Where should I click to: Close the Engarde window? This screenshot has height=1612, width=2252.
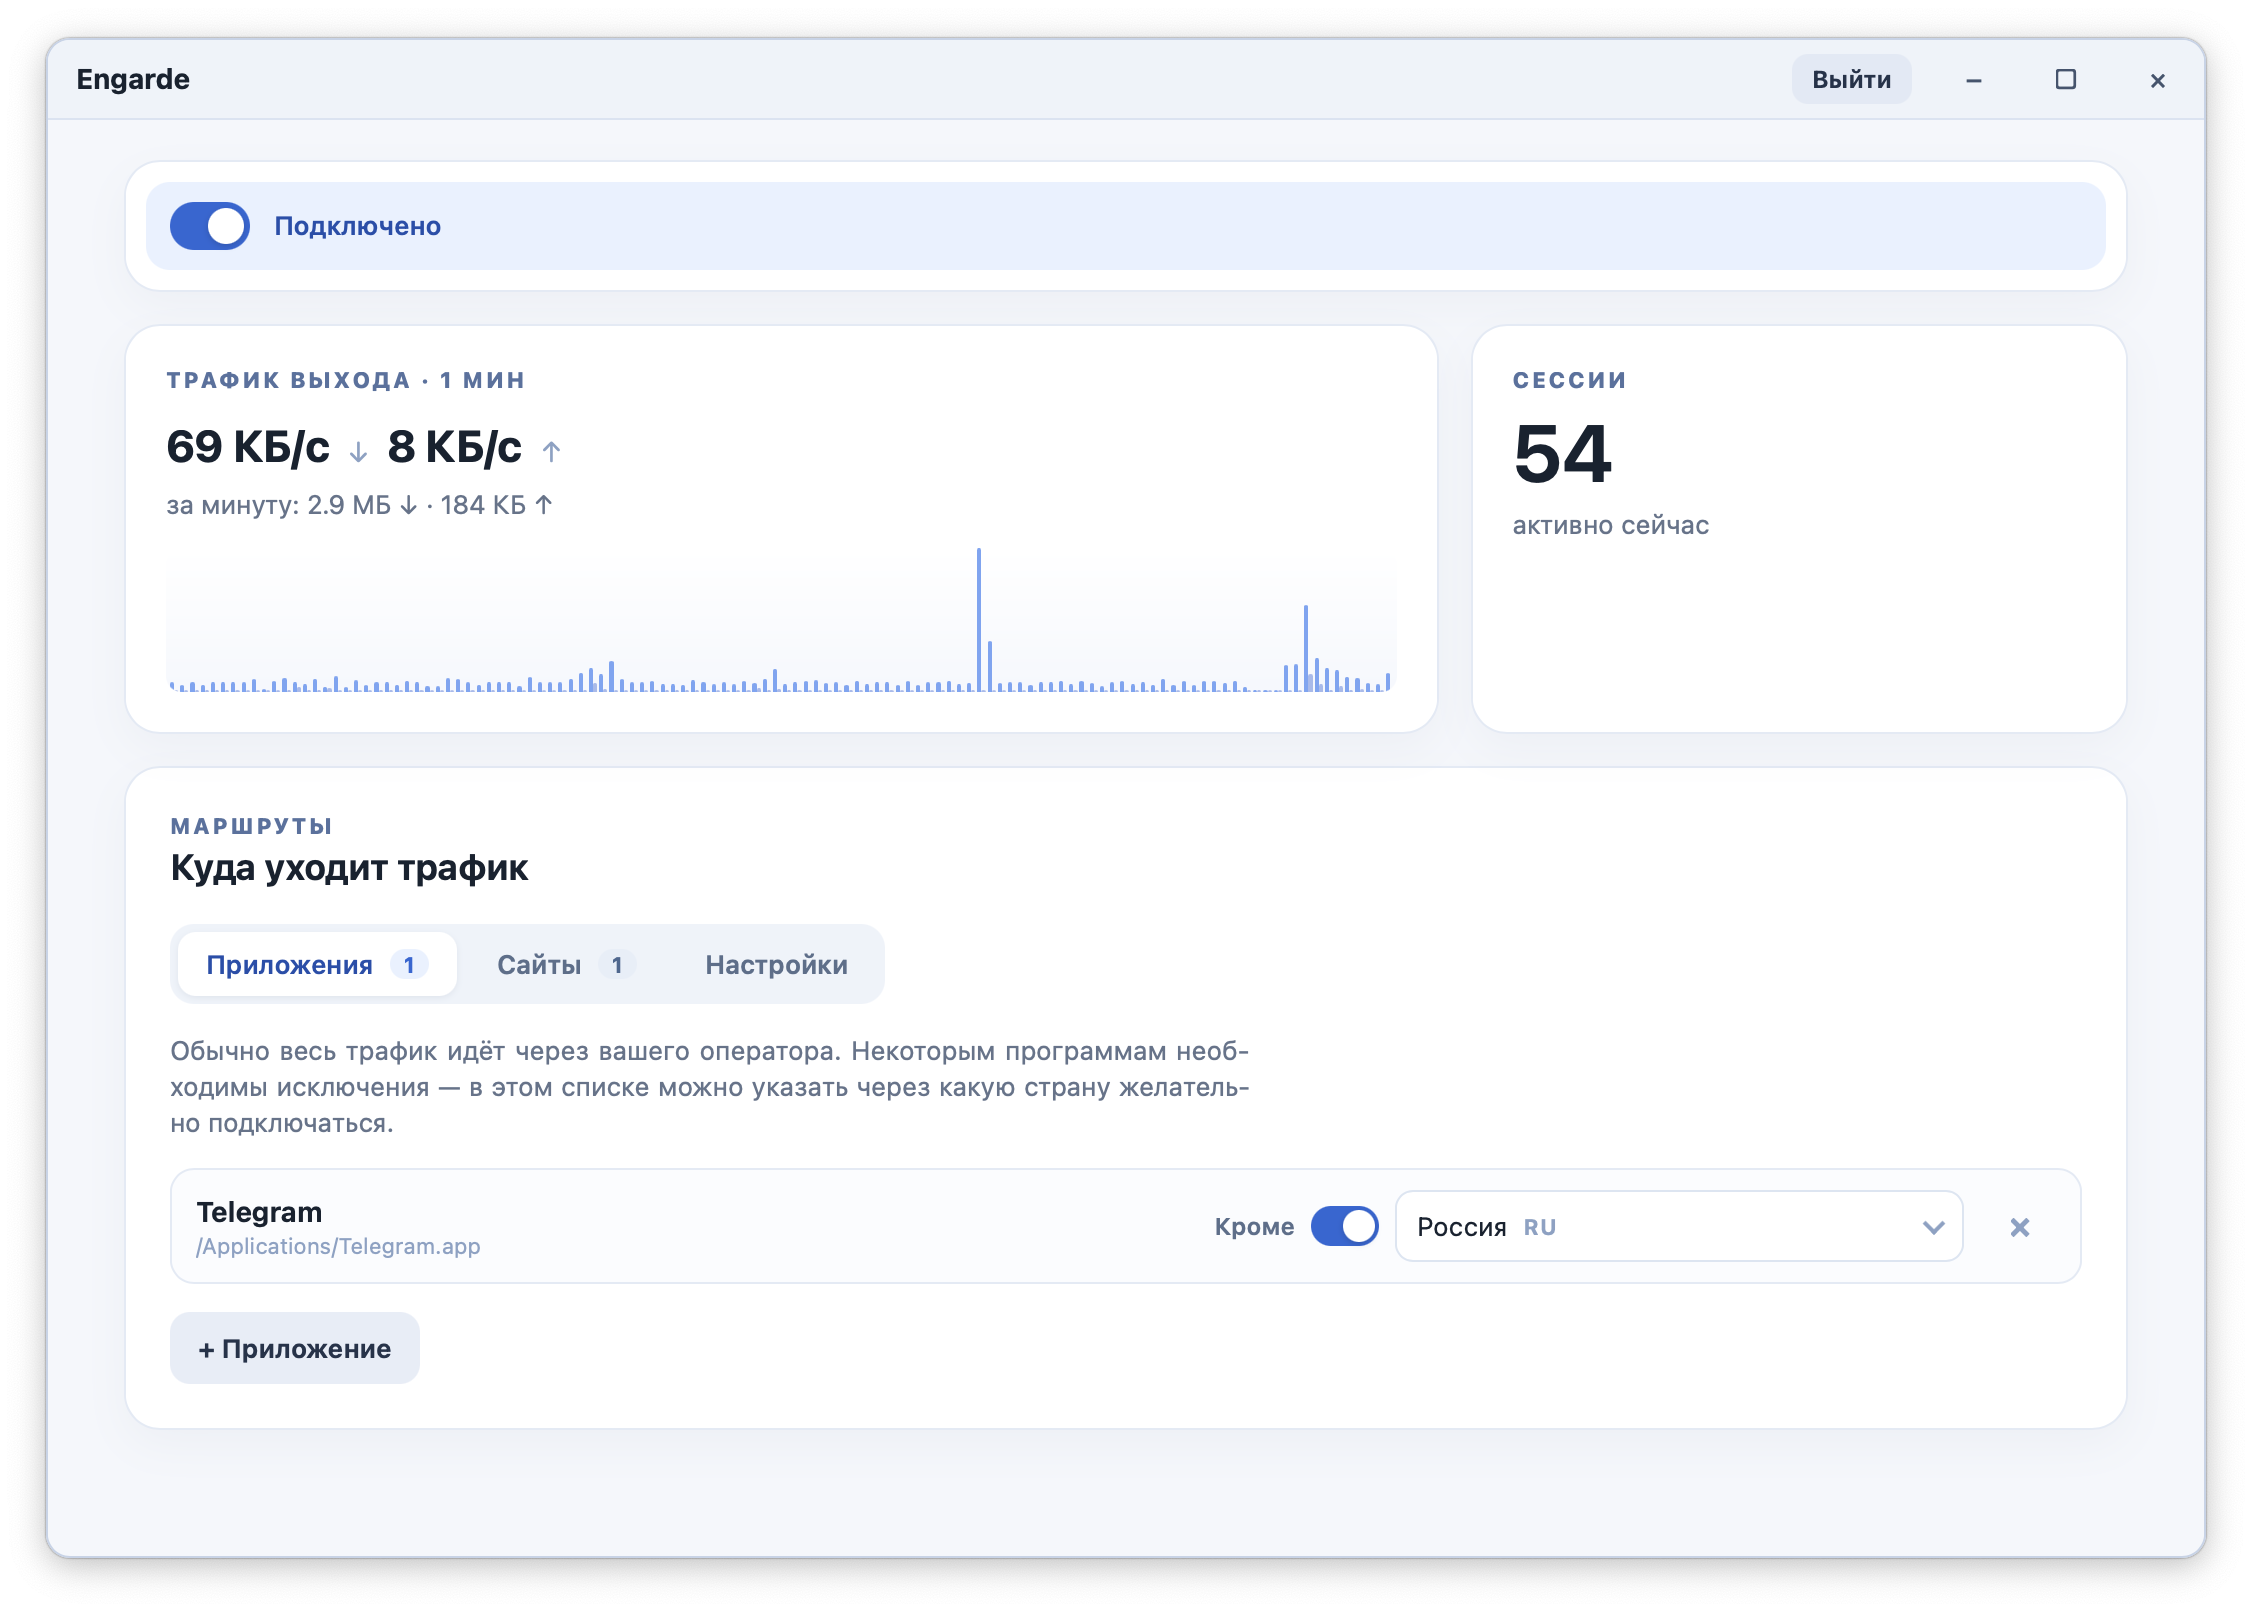coord(2158,80)
